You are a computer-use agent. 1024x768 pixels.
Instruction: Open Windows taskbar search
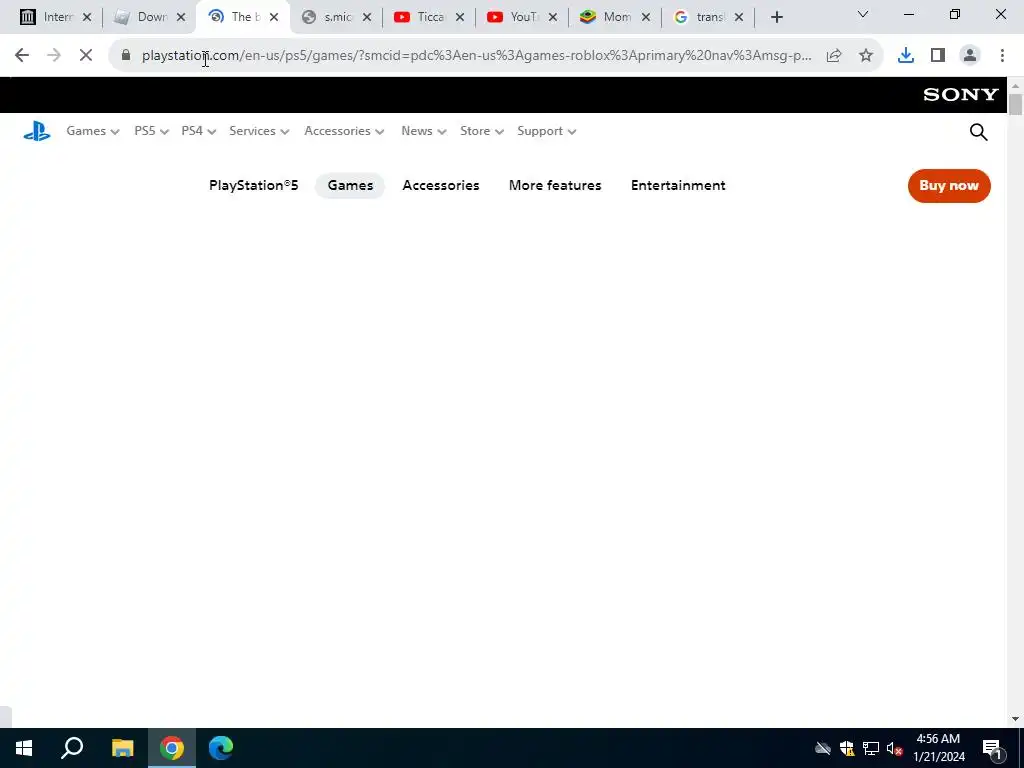[x=72, y=748]
